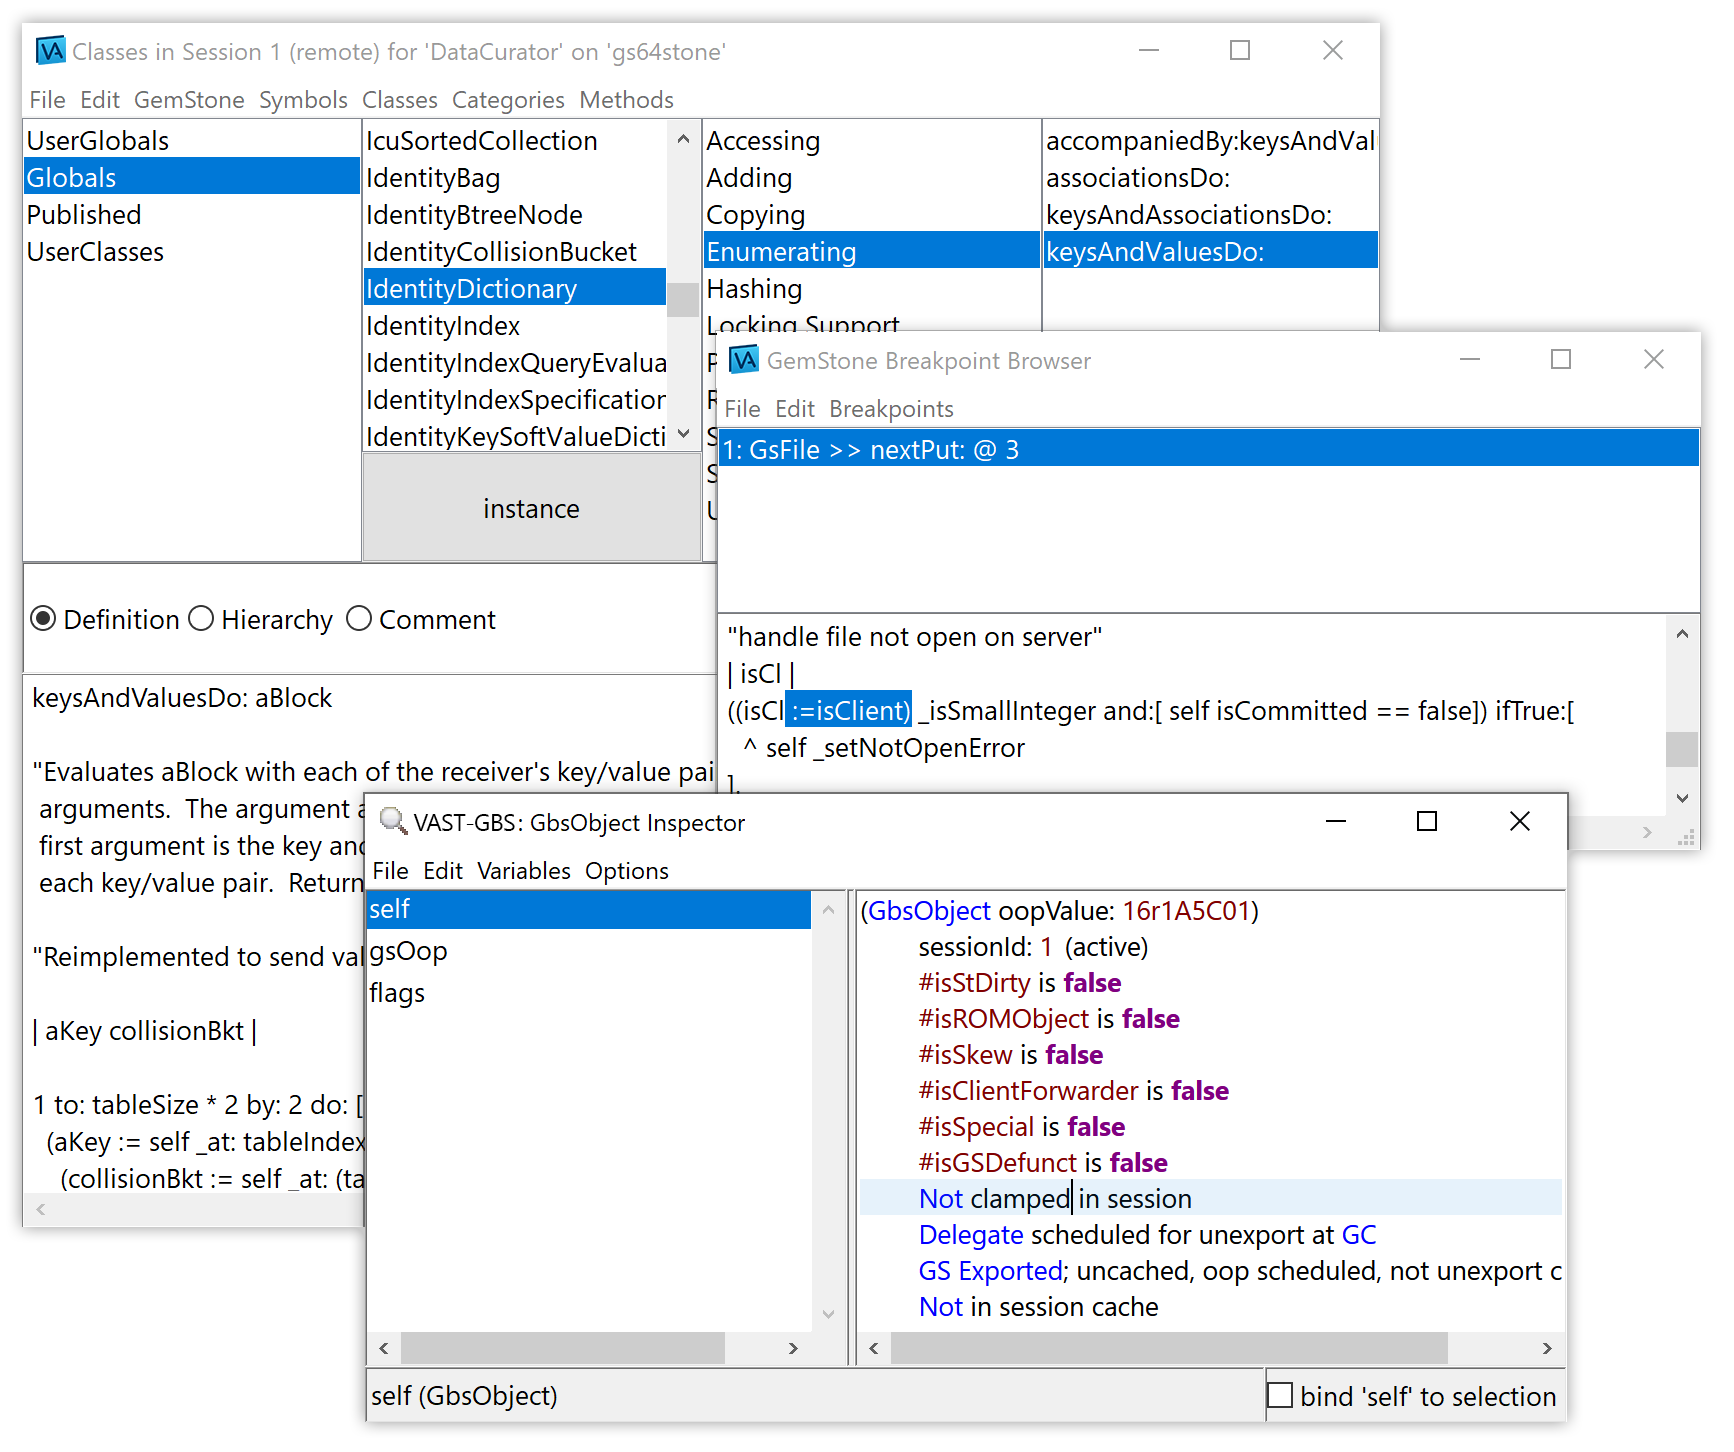This screenshot has height=1452, width=1734.
Task: Open the Breakpoints menu
Action: pos(891,409)
